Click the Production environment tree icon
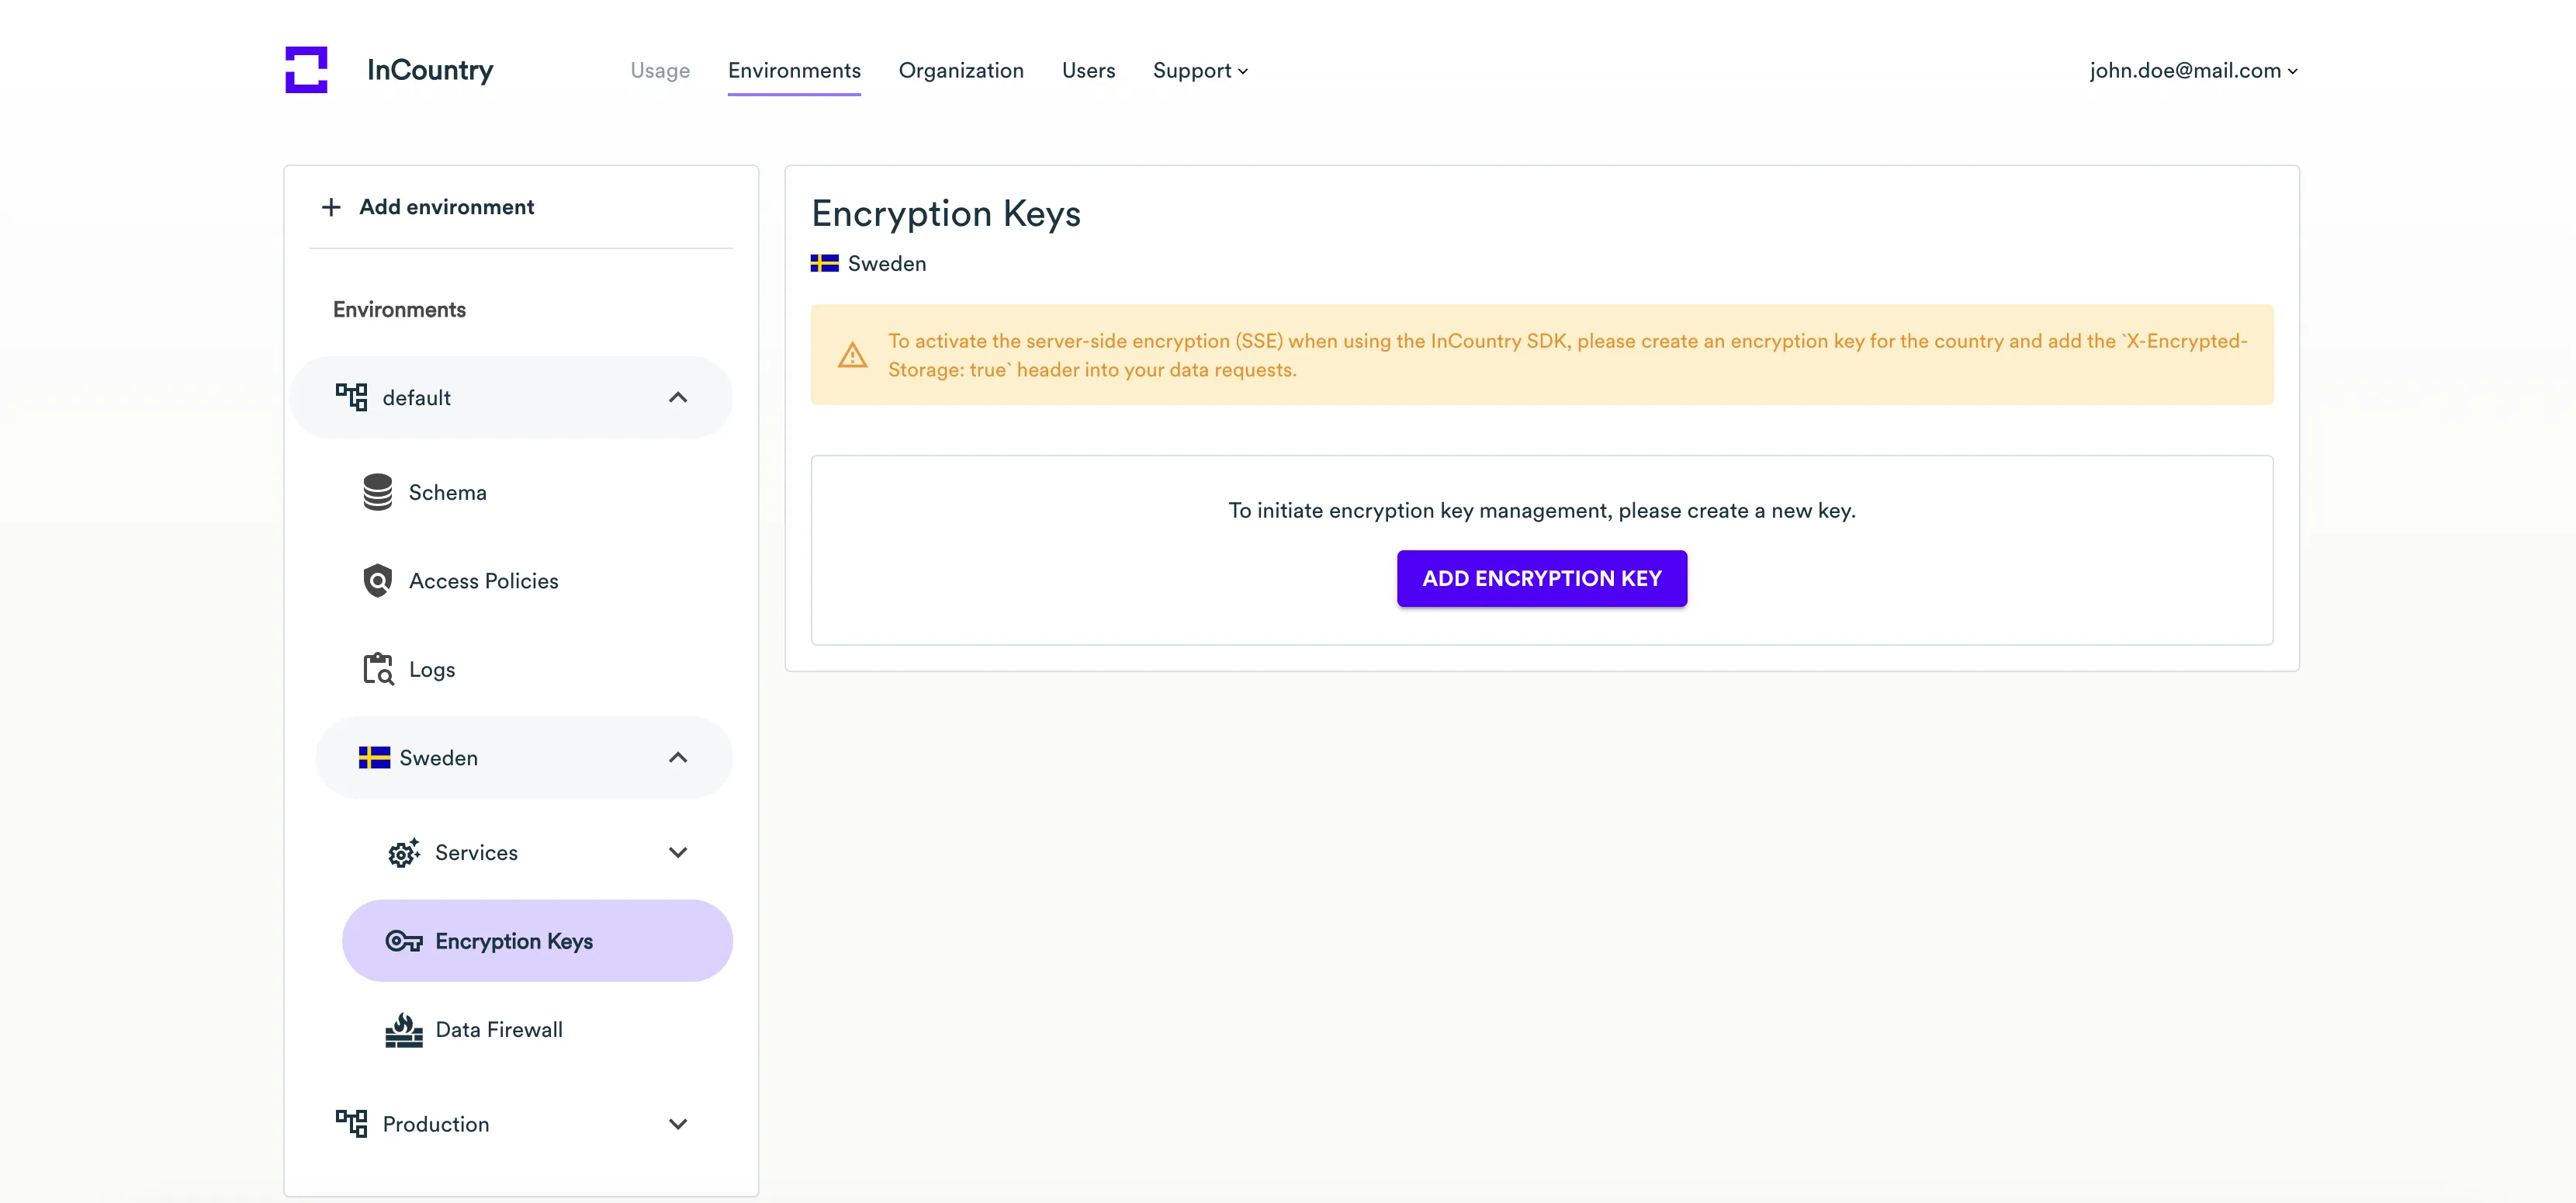The width and height of the screenshot is (2576, 1203). point(351,1124)
